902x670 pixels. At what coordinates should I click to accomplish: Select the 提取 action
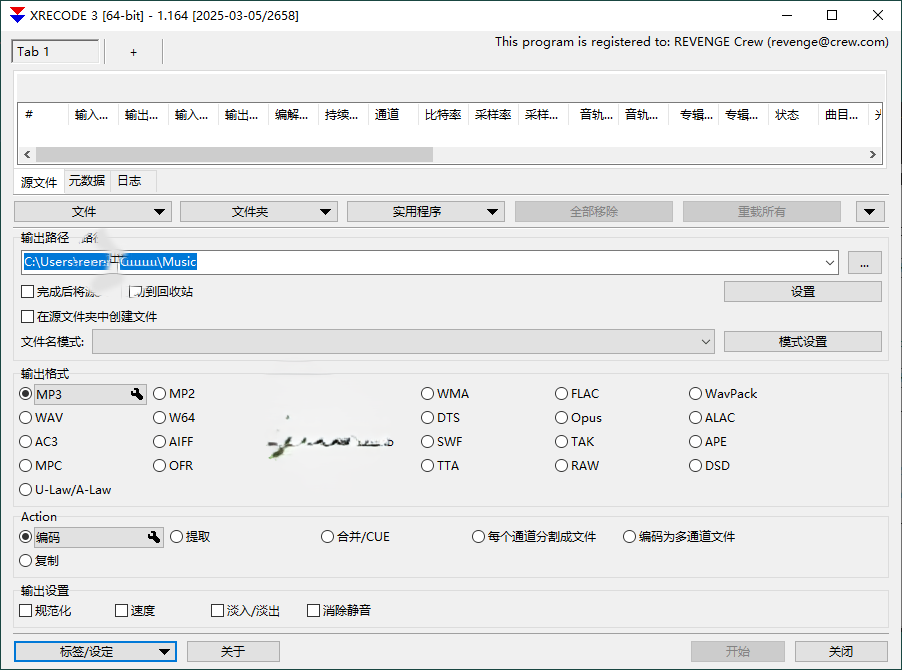(190, 537)
